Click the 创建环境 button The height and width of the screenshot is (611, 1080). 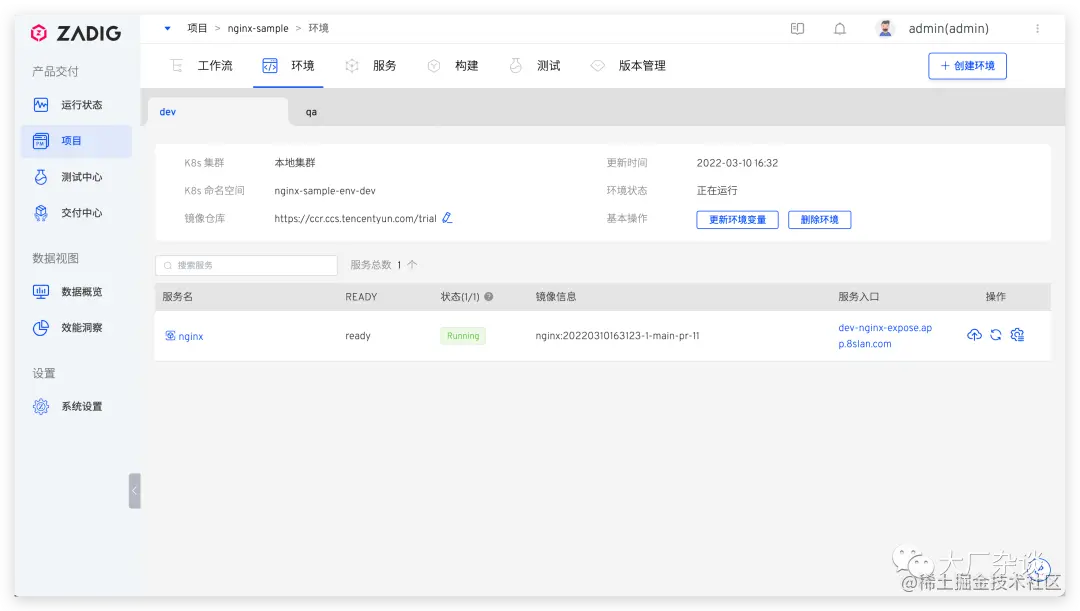point(967,65)
